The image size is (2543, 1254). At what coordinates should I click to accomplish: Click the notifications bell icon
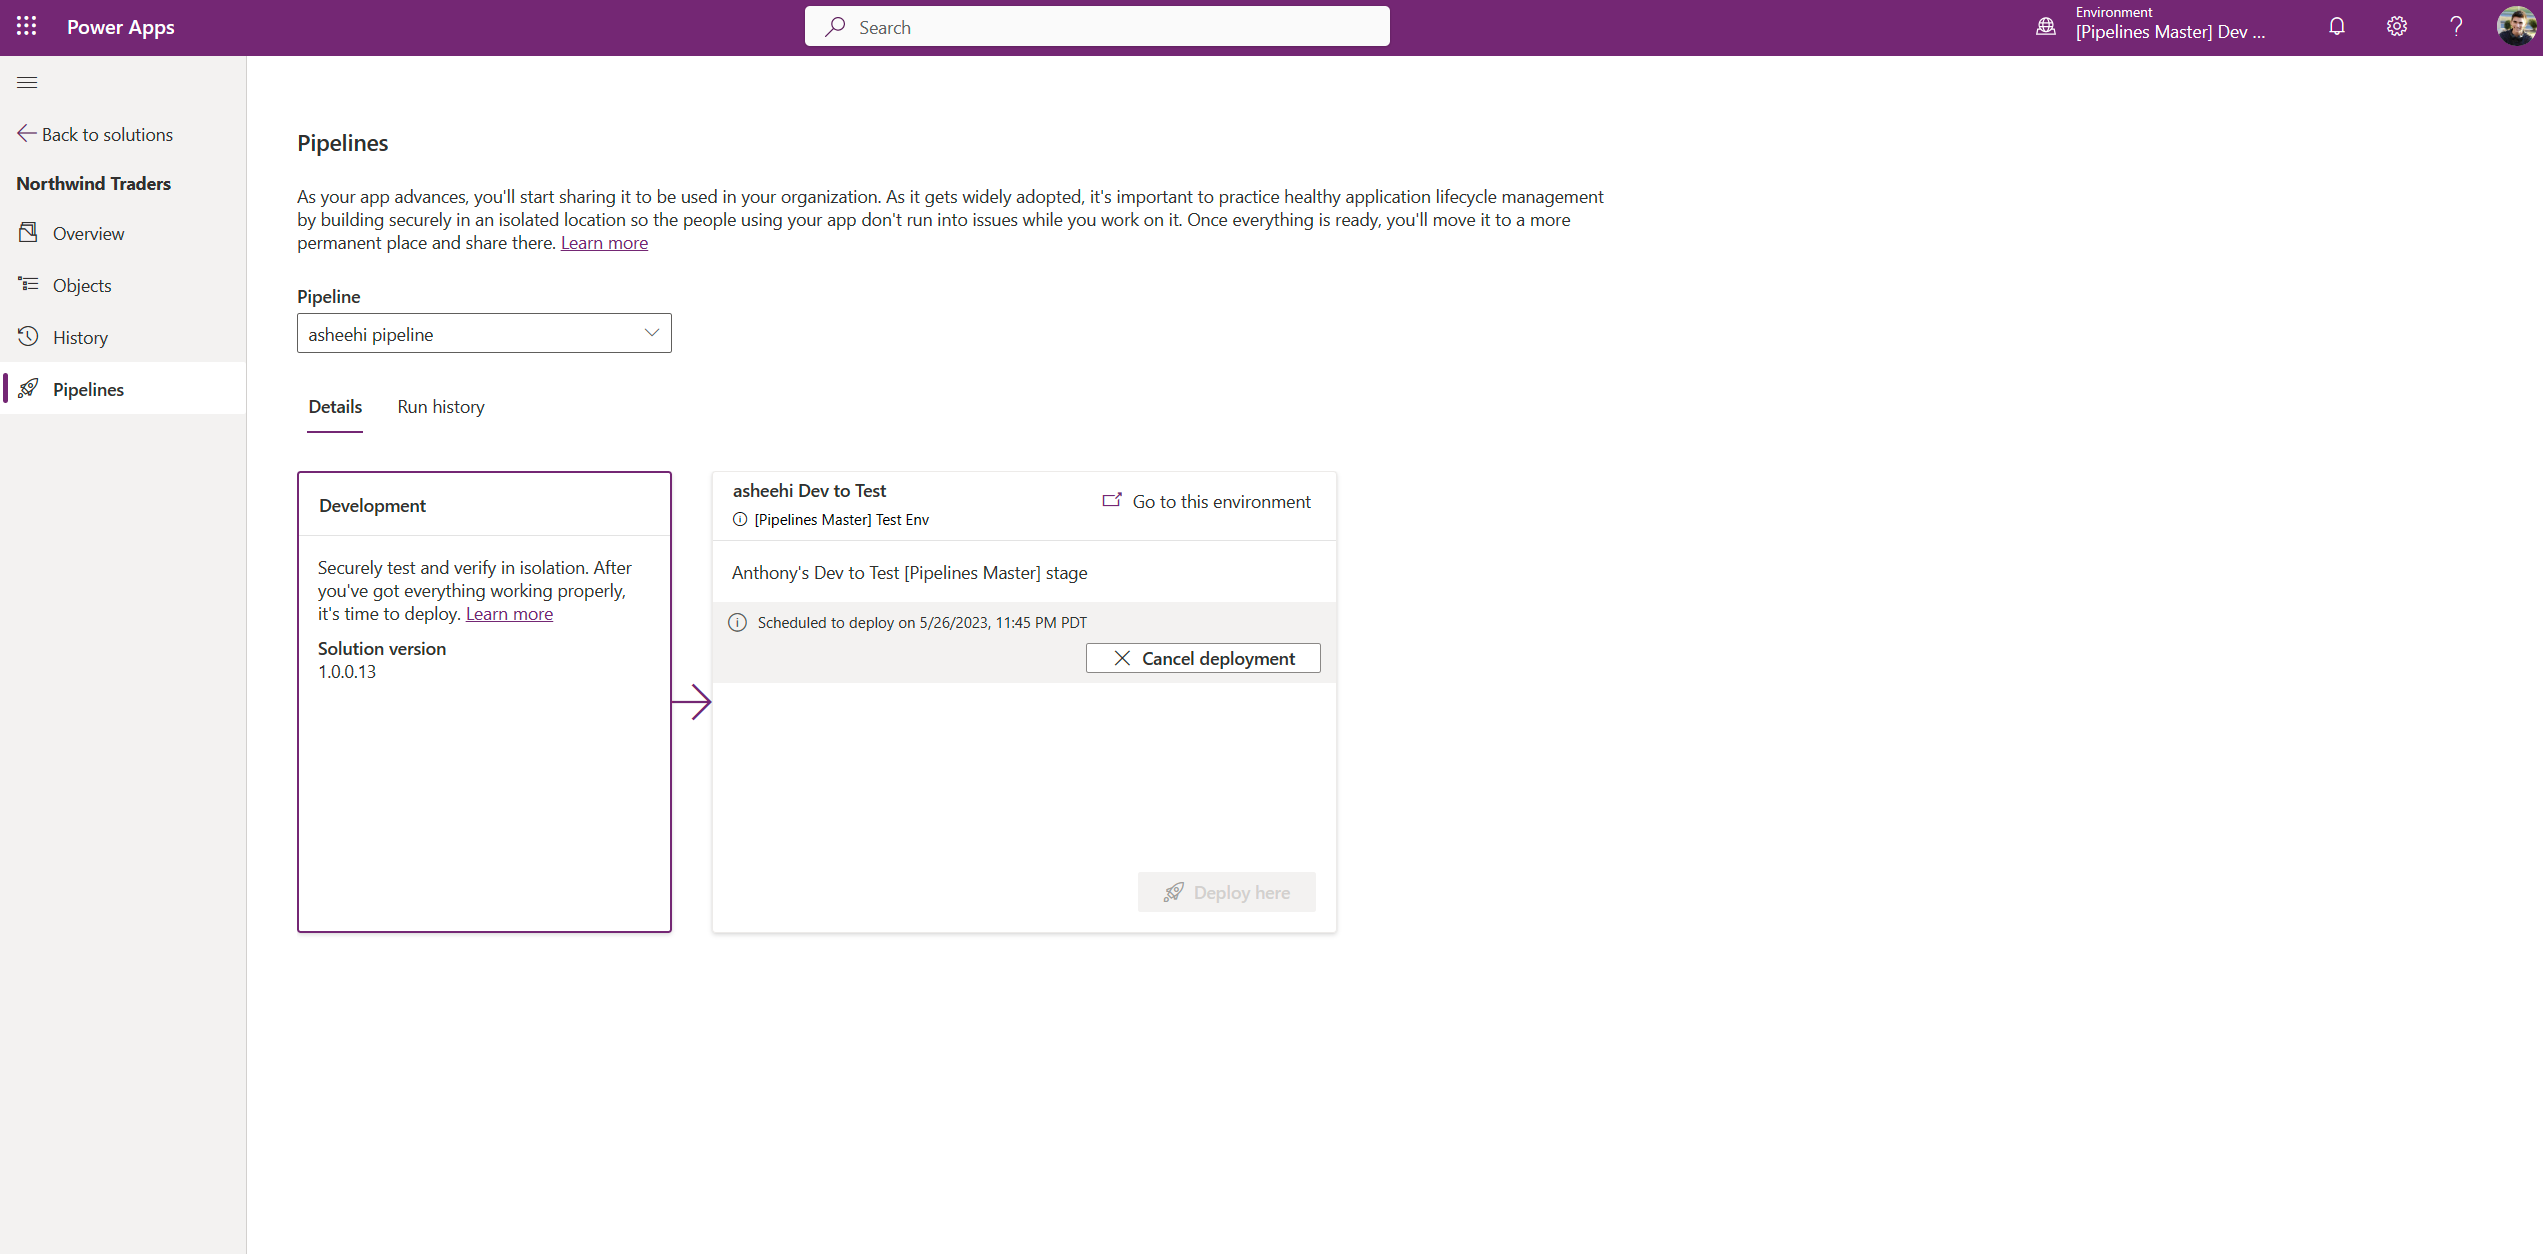point(2335,26)
